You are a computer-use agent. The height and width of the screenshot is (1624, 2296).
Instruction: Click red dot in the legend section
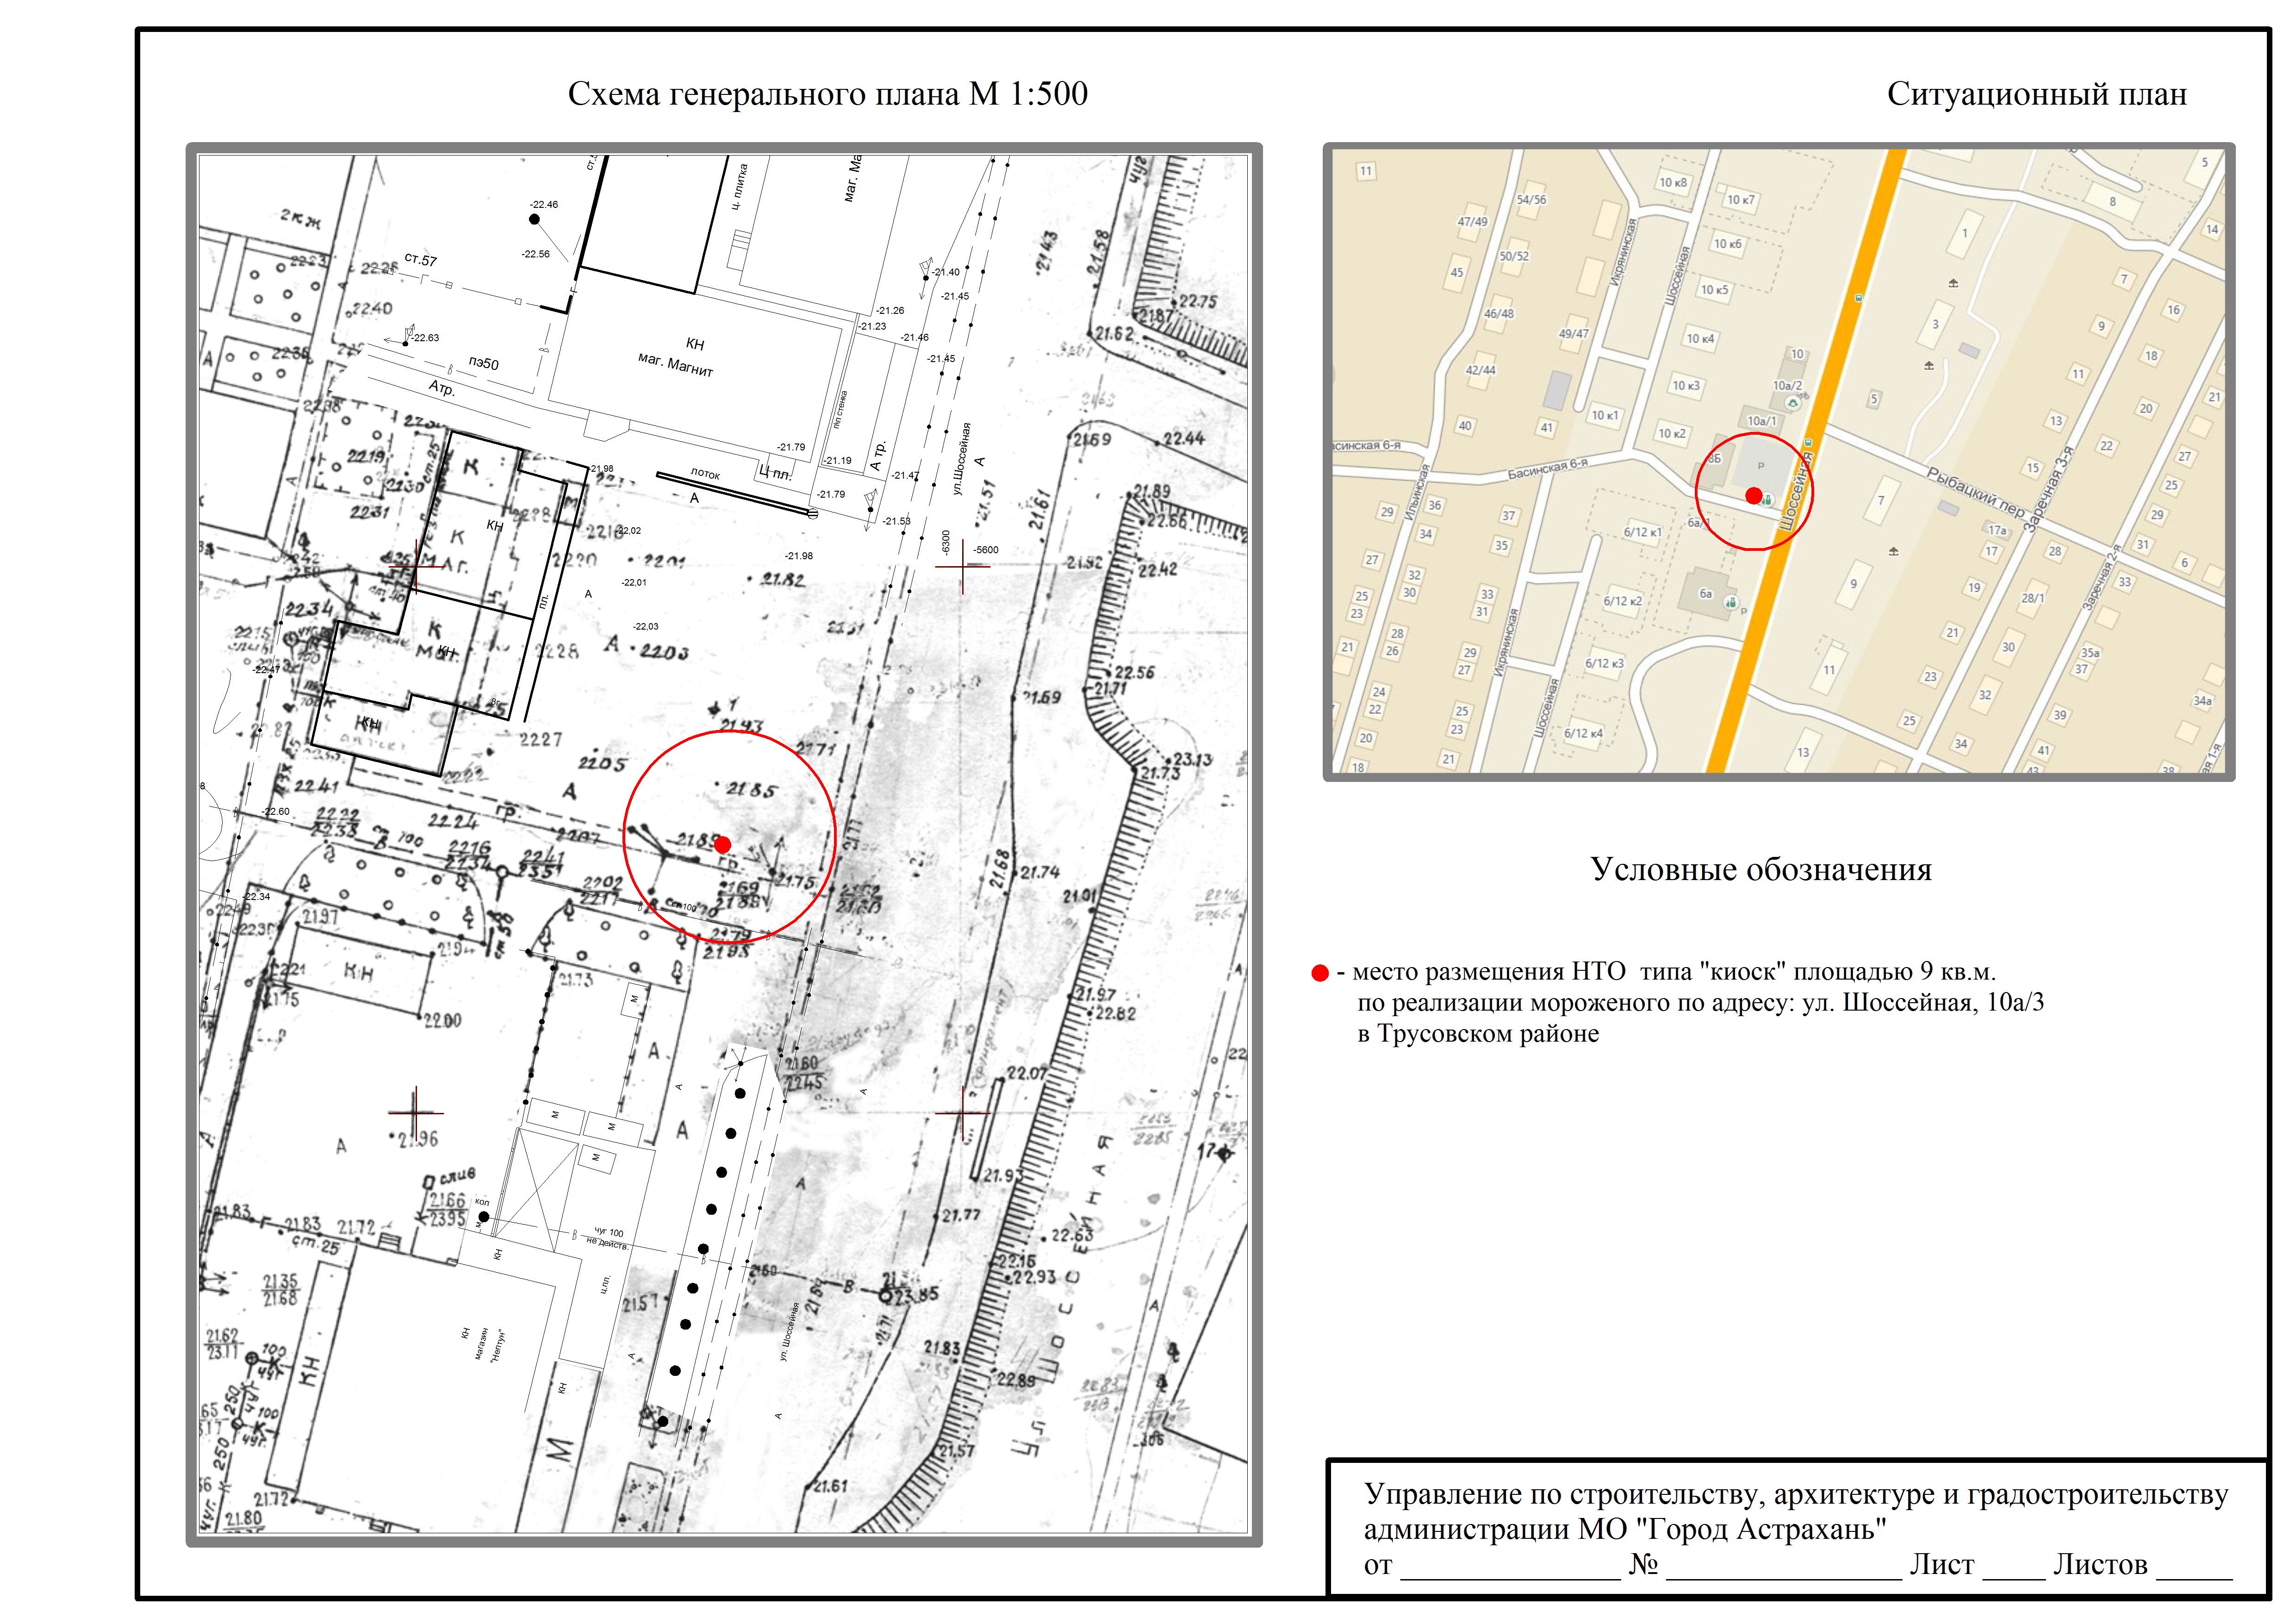(1320, 973)
